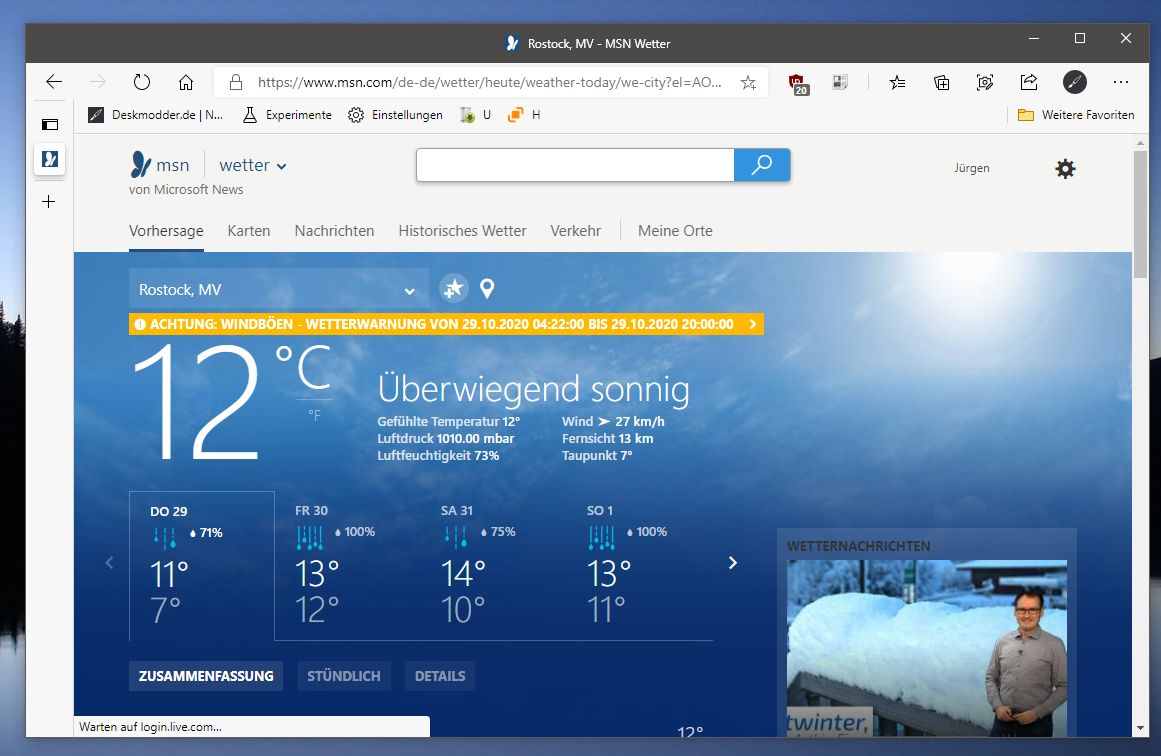Image resolution: width=1161 pixels, height=756 pixels.
Task: Select the DO 29 forecast day
Action: (x=201, y=566)
